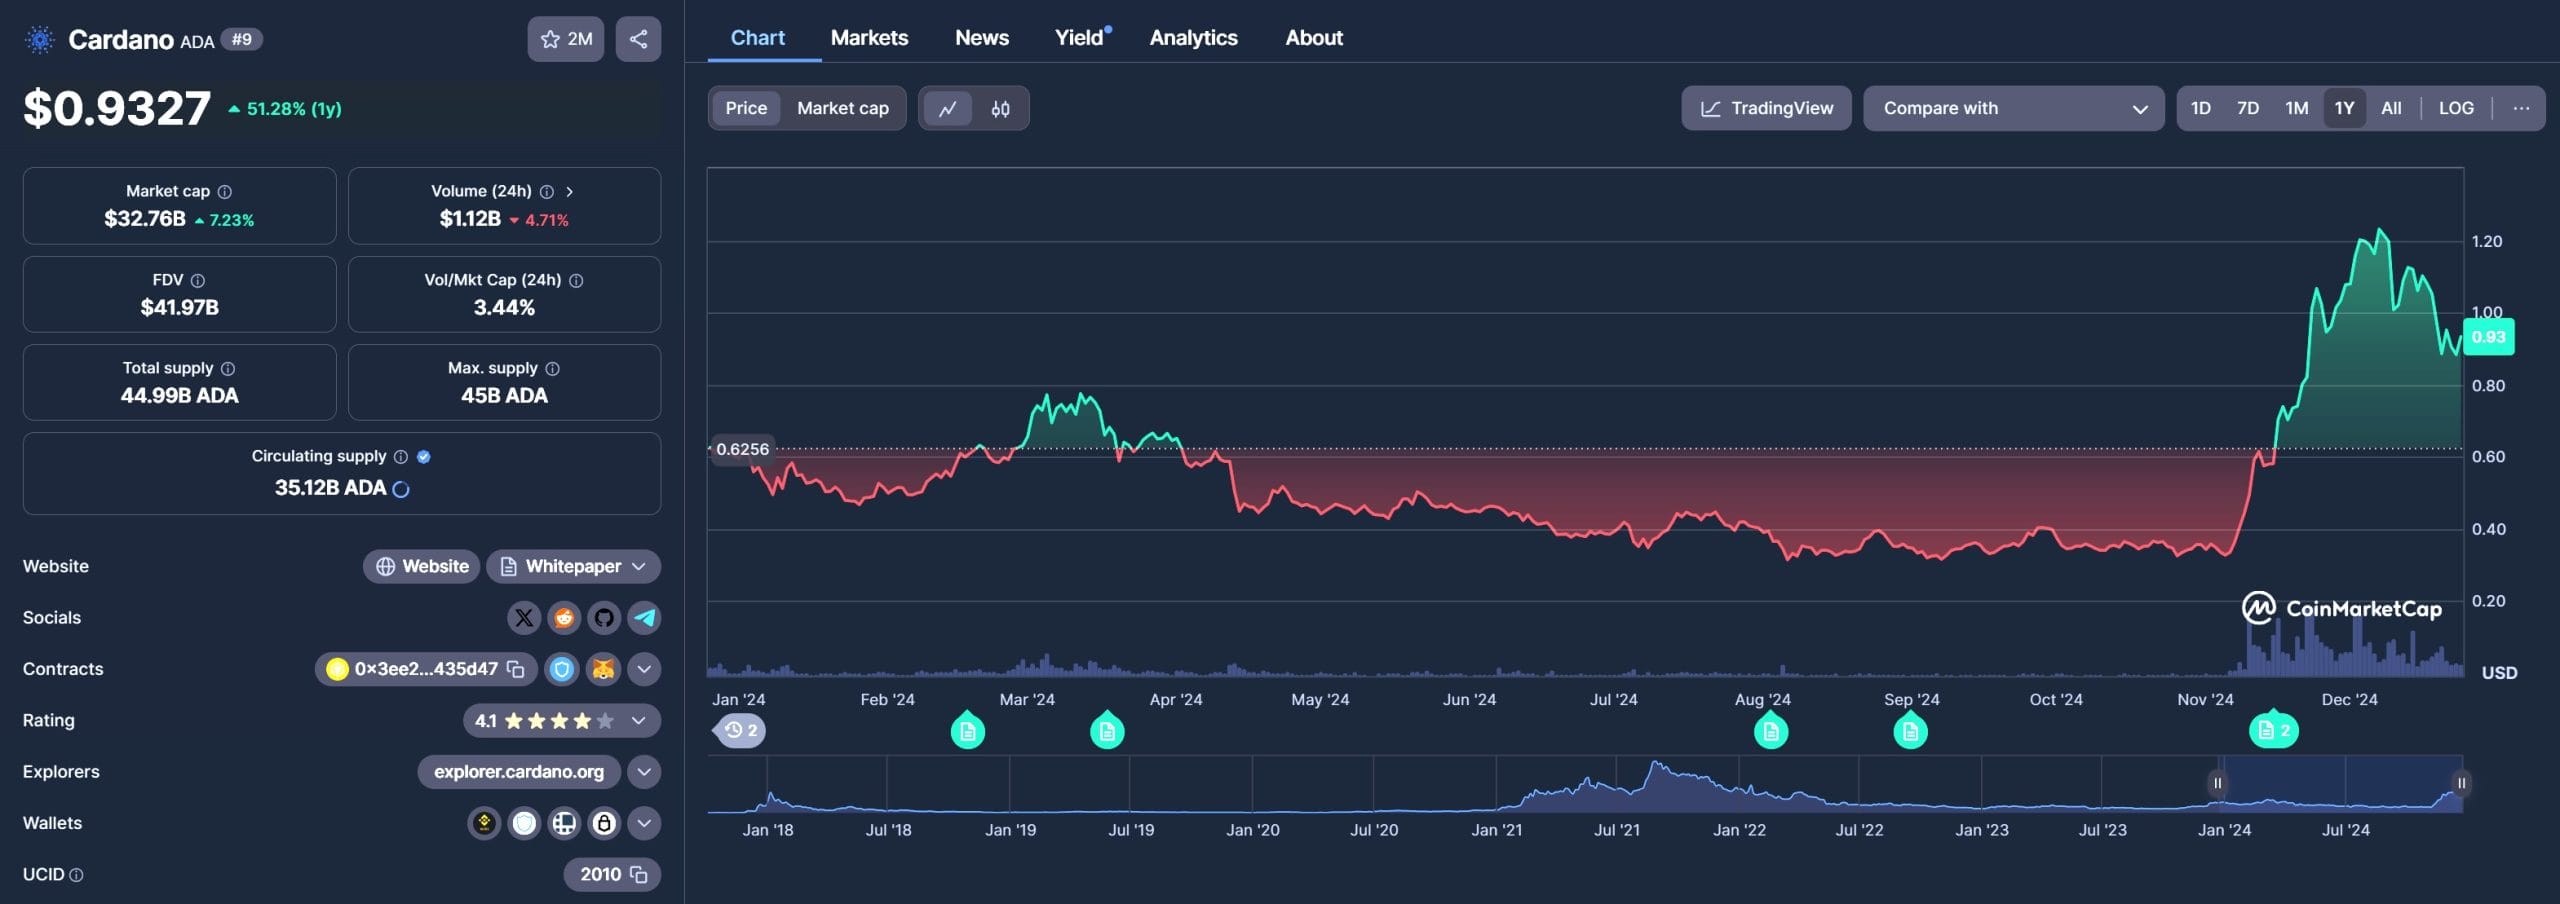The width and height of the screenshot is (2560, 904).
Task: Switch chart to Market cap view
Action: point(842,108)
